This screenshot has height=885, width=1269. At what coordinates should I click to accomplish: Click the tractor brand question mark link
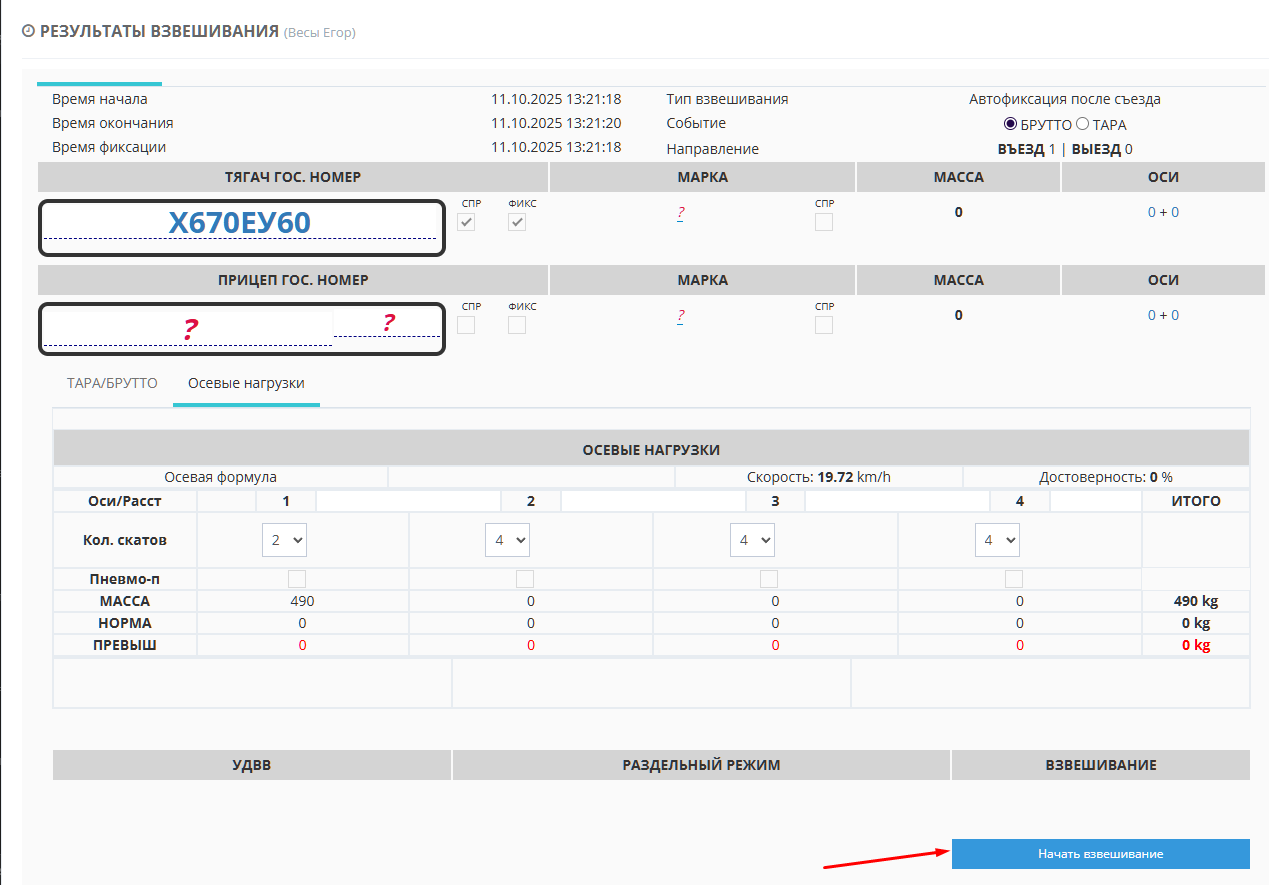[x=680, y=213]
